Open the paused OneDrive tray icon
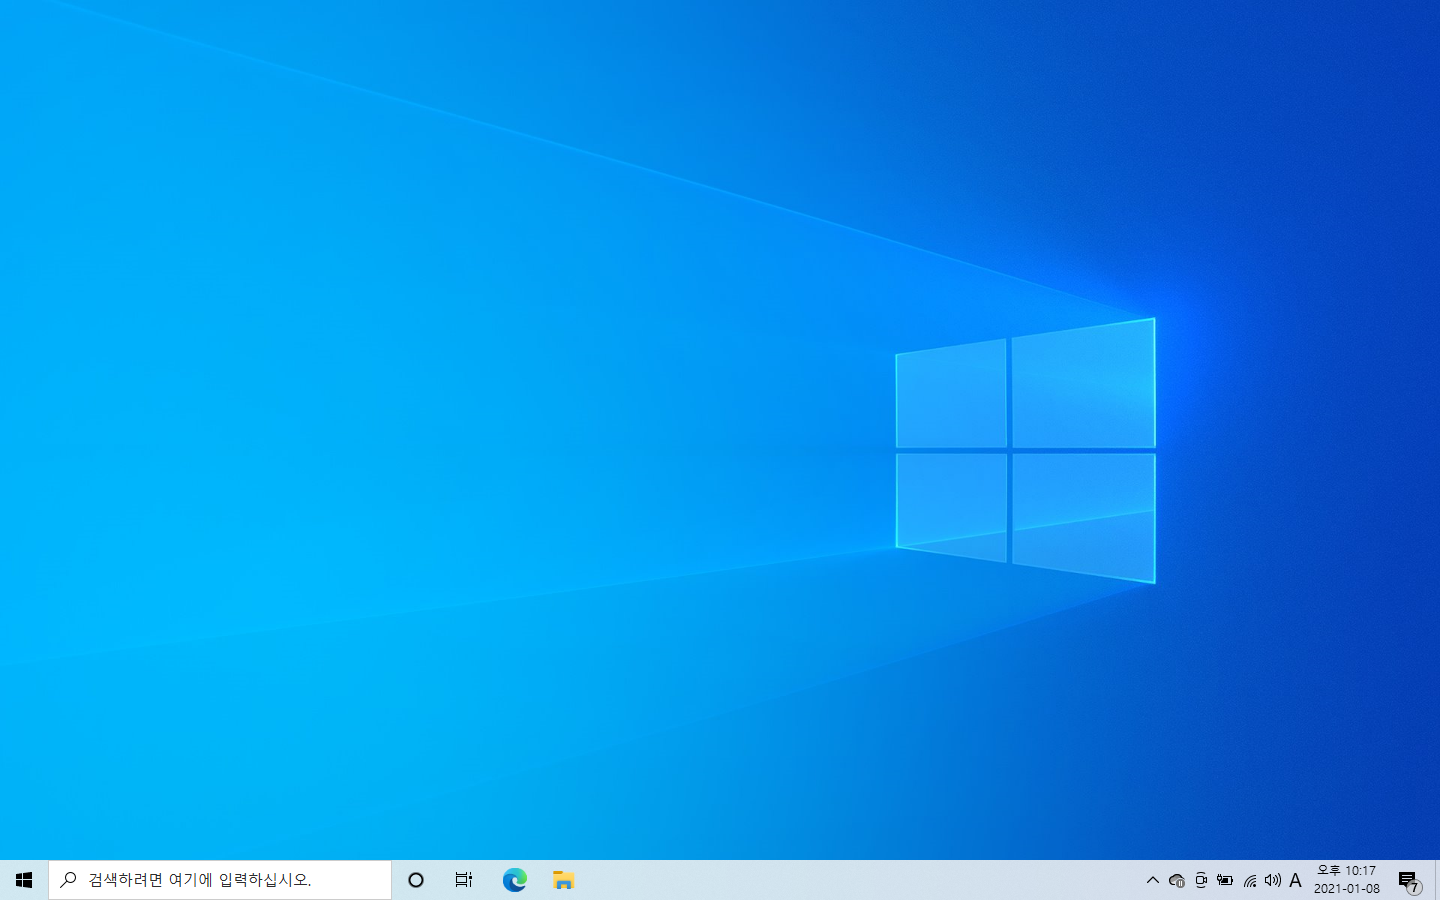Viewport: 1440px width, 900px height. [x=1176, y=880]
